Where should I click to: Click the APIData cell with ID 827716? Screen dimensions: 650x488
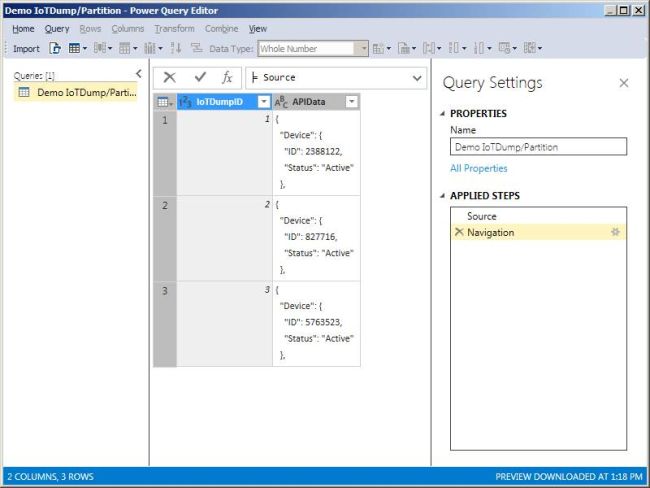(316, 238)
